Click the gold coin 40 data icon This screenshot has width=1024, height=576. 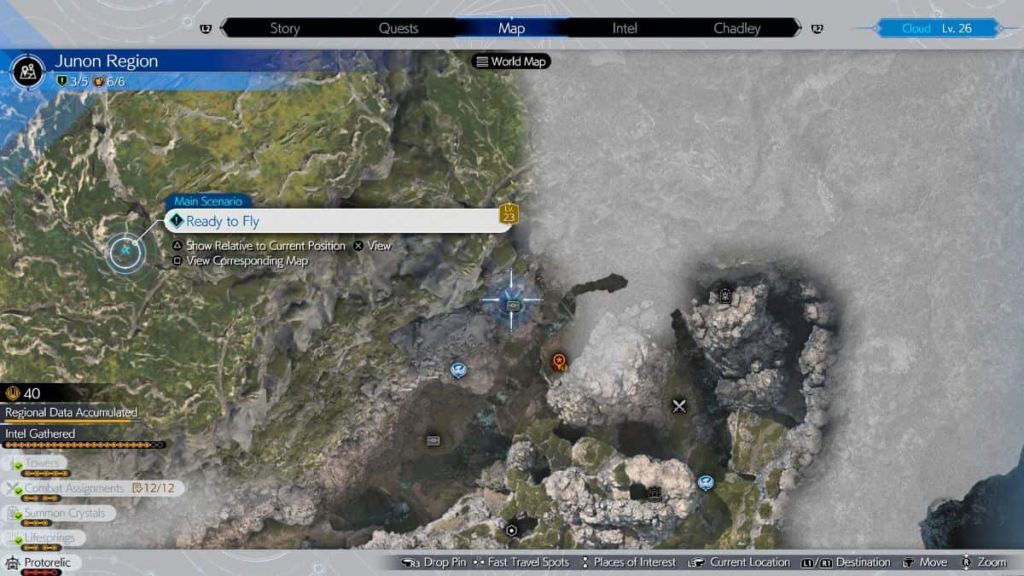pos(12,392)
